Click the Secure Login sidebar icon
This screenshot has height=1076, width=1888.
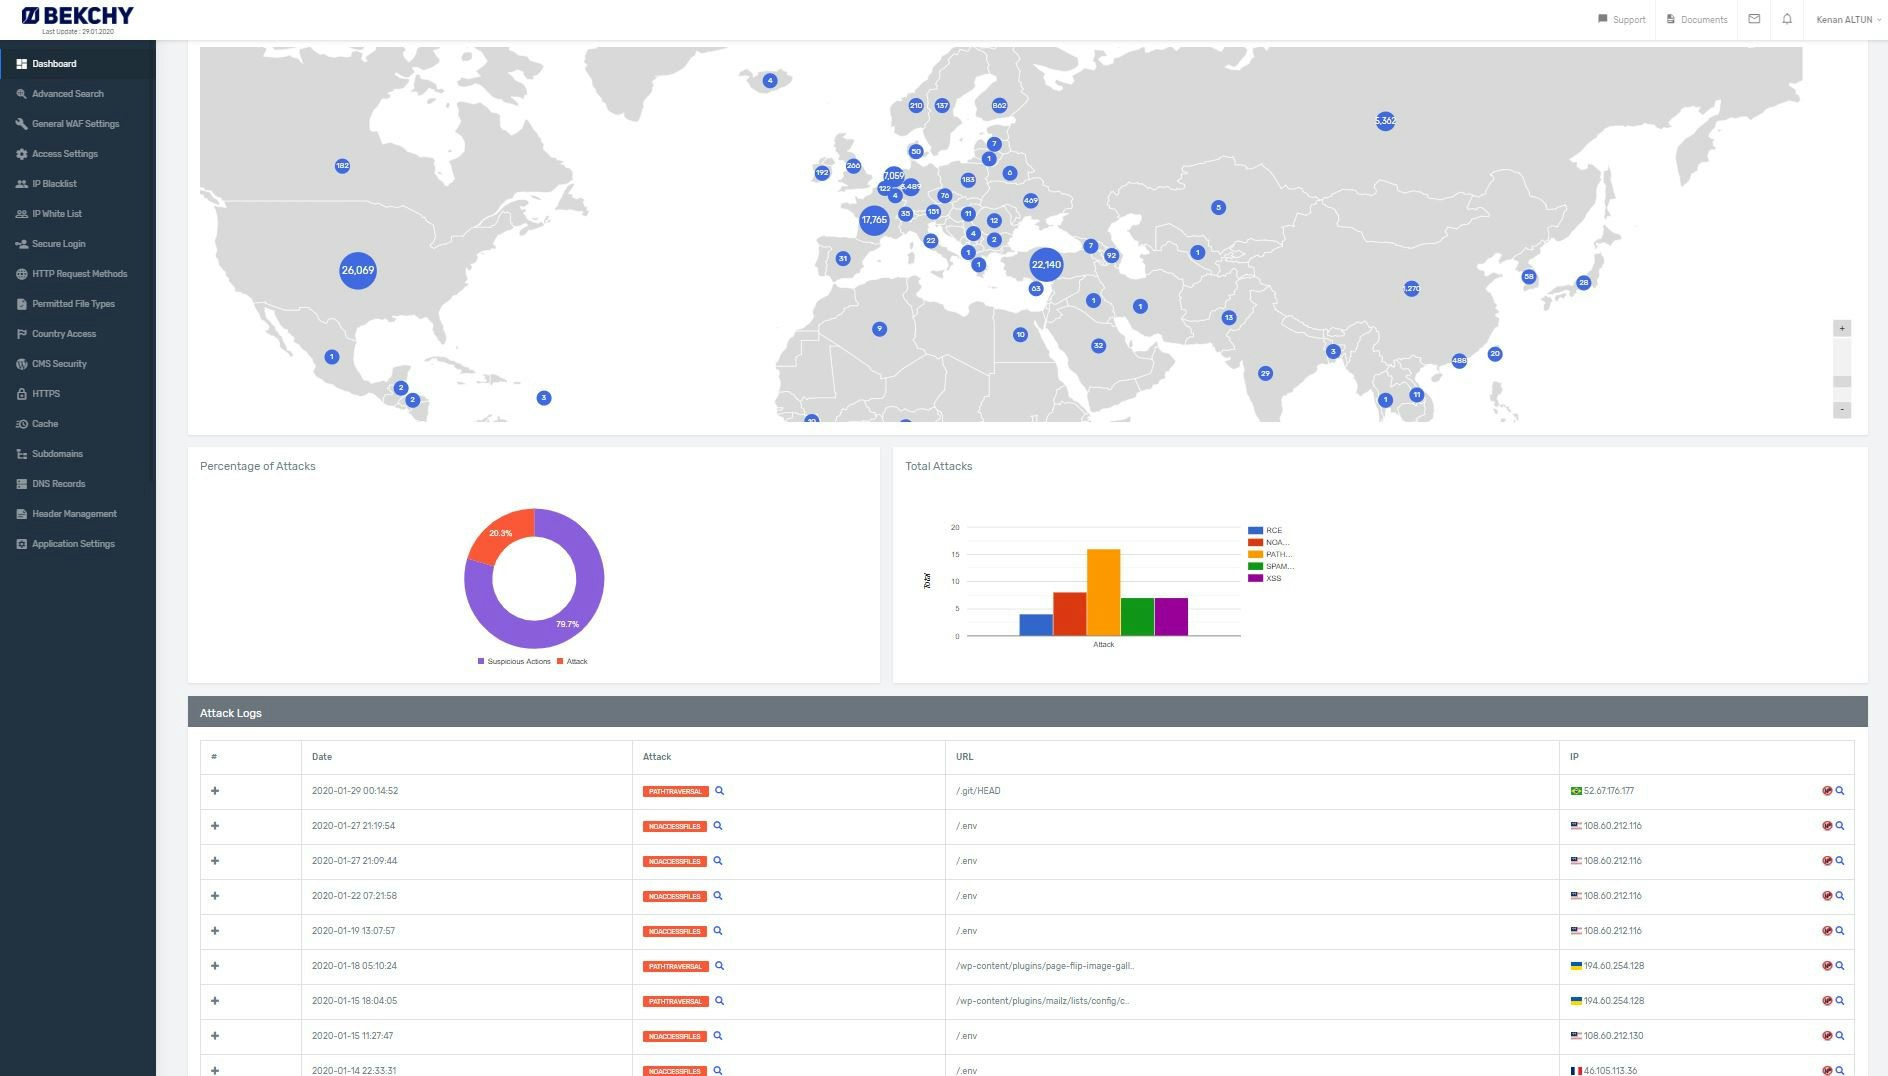[x=21, y=244]
